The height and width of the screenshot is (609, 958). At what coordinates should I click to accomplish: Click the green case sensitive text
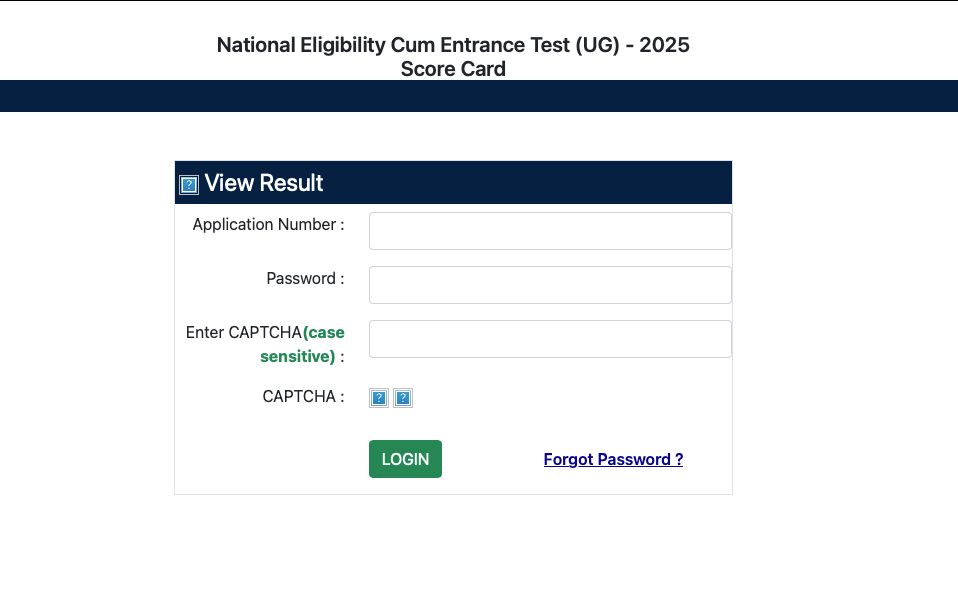tap(302, 345)
